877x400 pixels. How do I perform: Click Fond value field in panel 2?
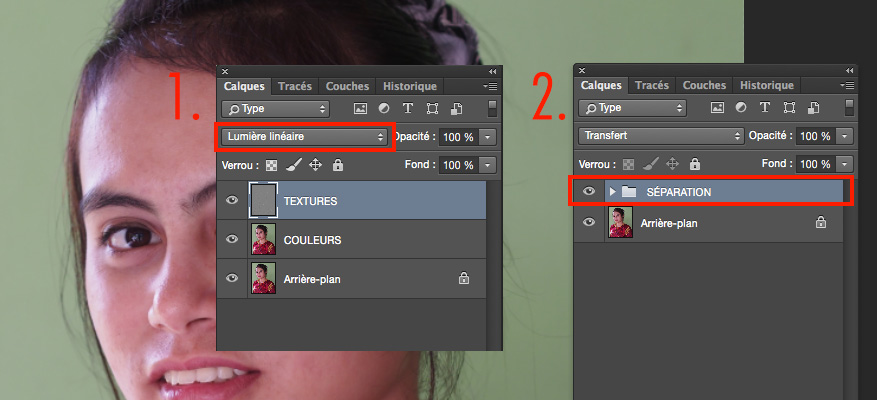pos(816,164)
